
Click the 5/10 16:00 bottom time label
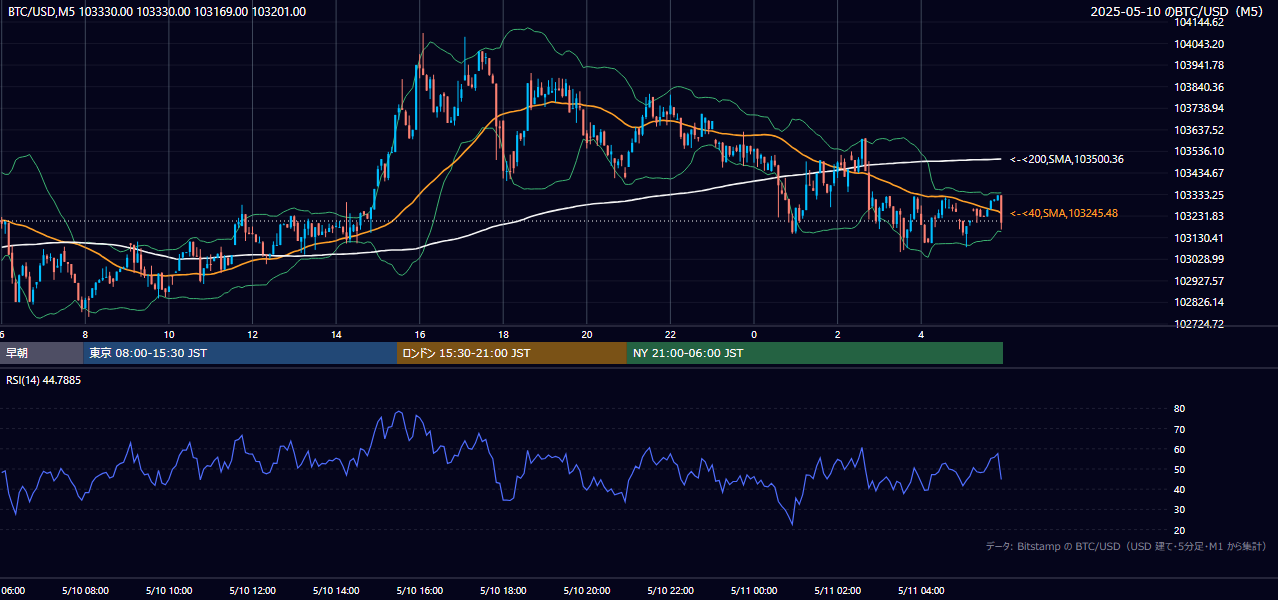coord(420,590)
